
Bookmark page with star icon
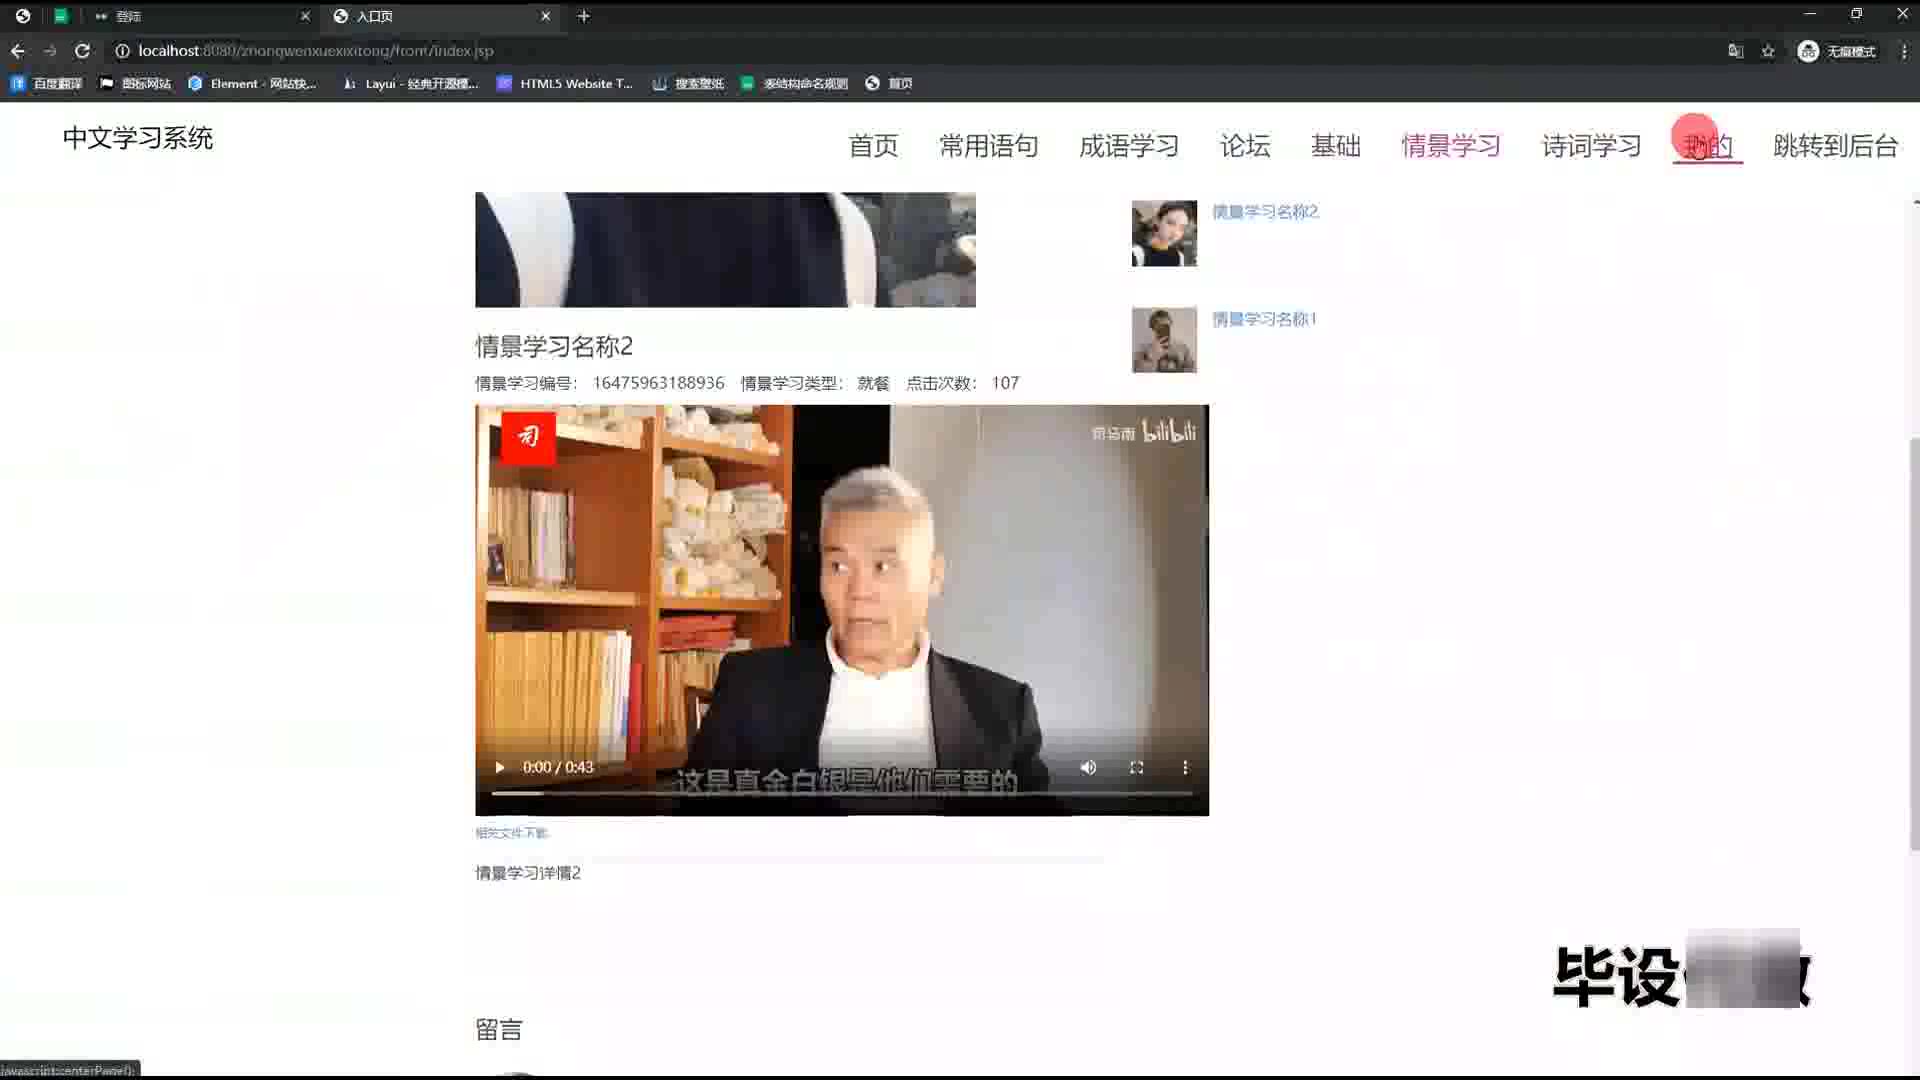pyautogui.click(x=1768, y=51)
